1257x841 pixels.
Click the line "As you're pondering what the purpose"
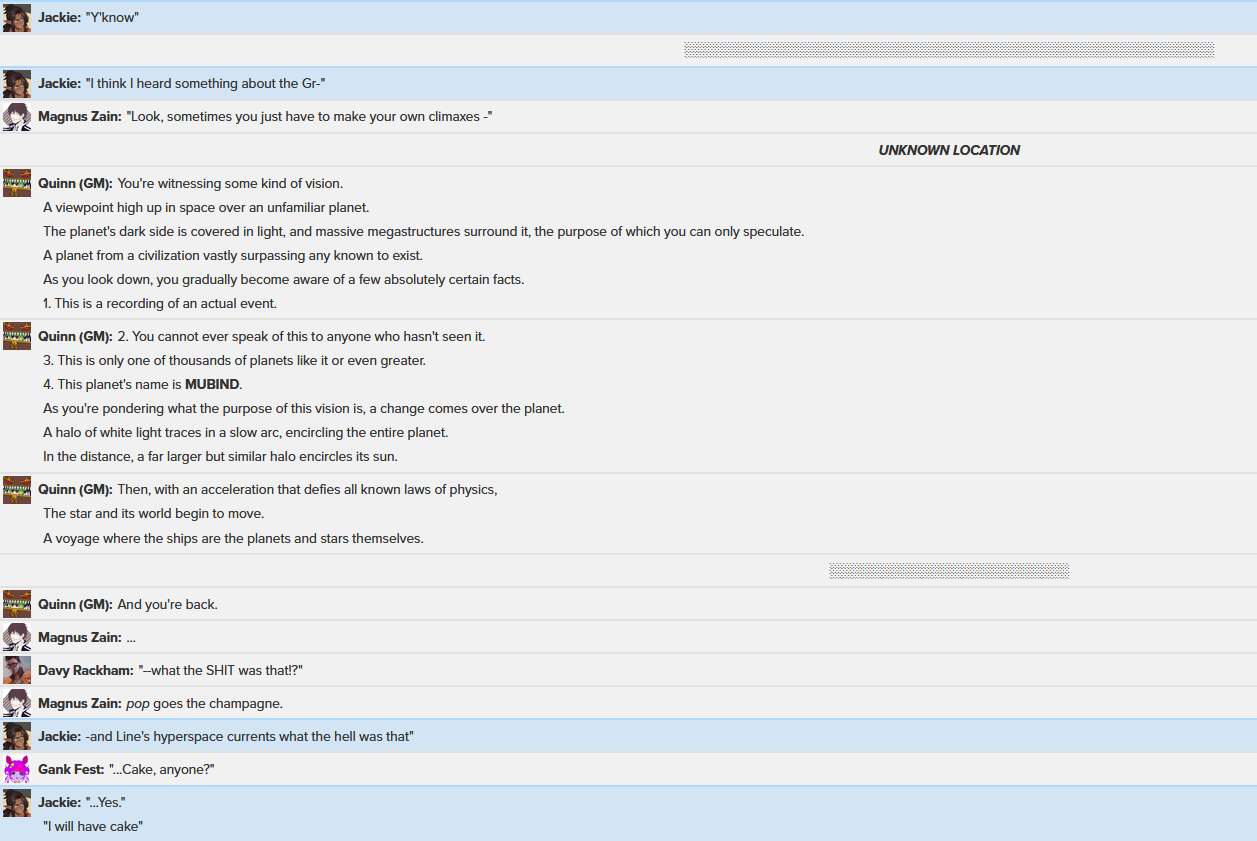(304, 408)
